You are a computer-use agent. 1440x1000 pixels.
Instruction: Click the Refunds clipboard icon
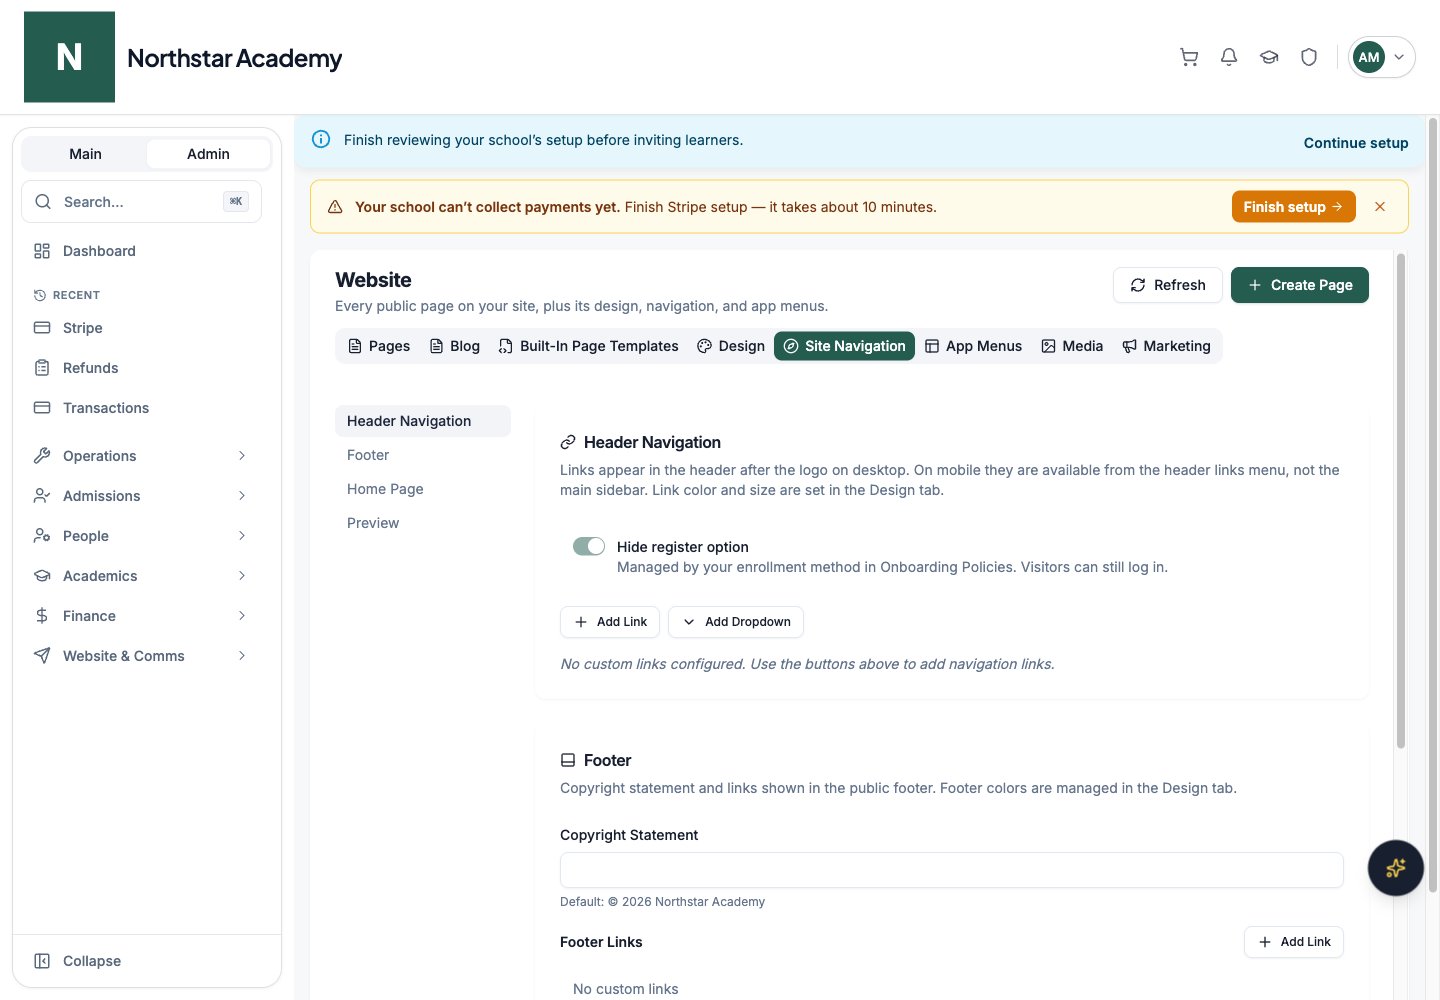point(42,368)
